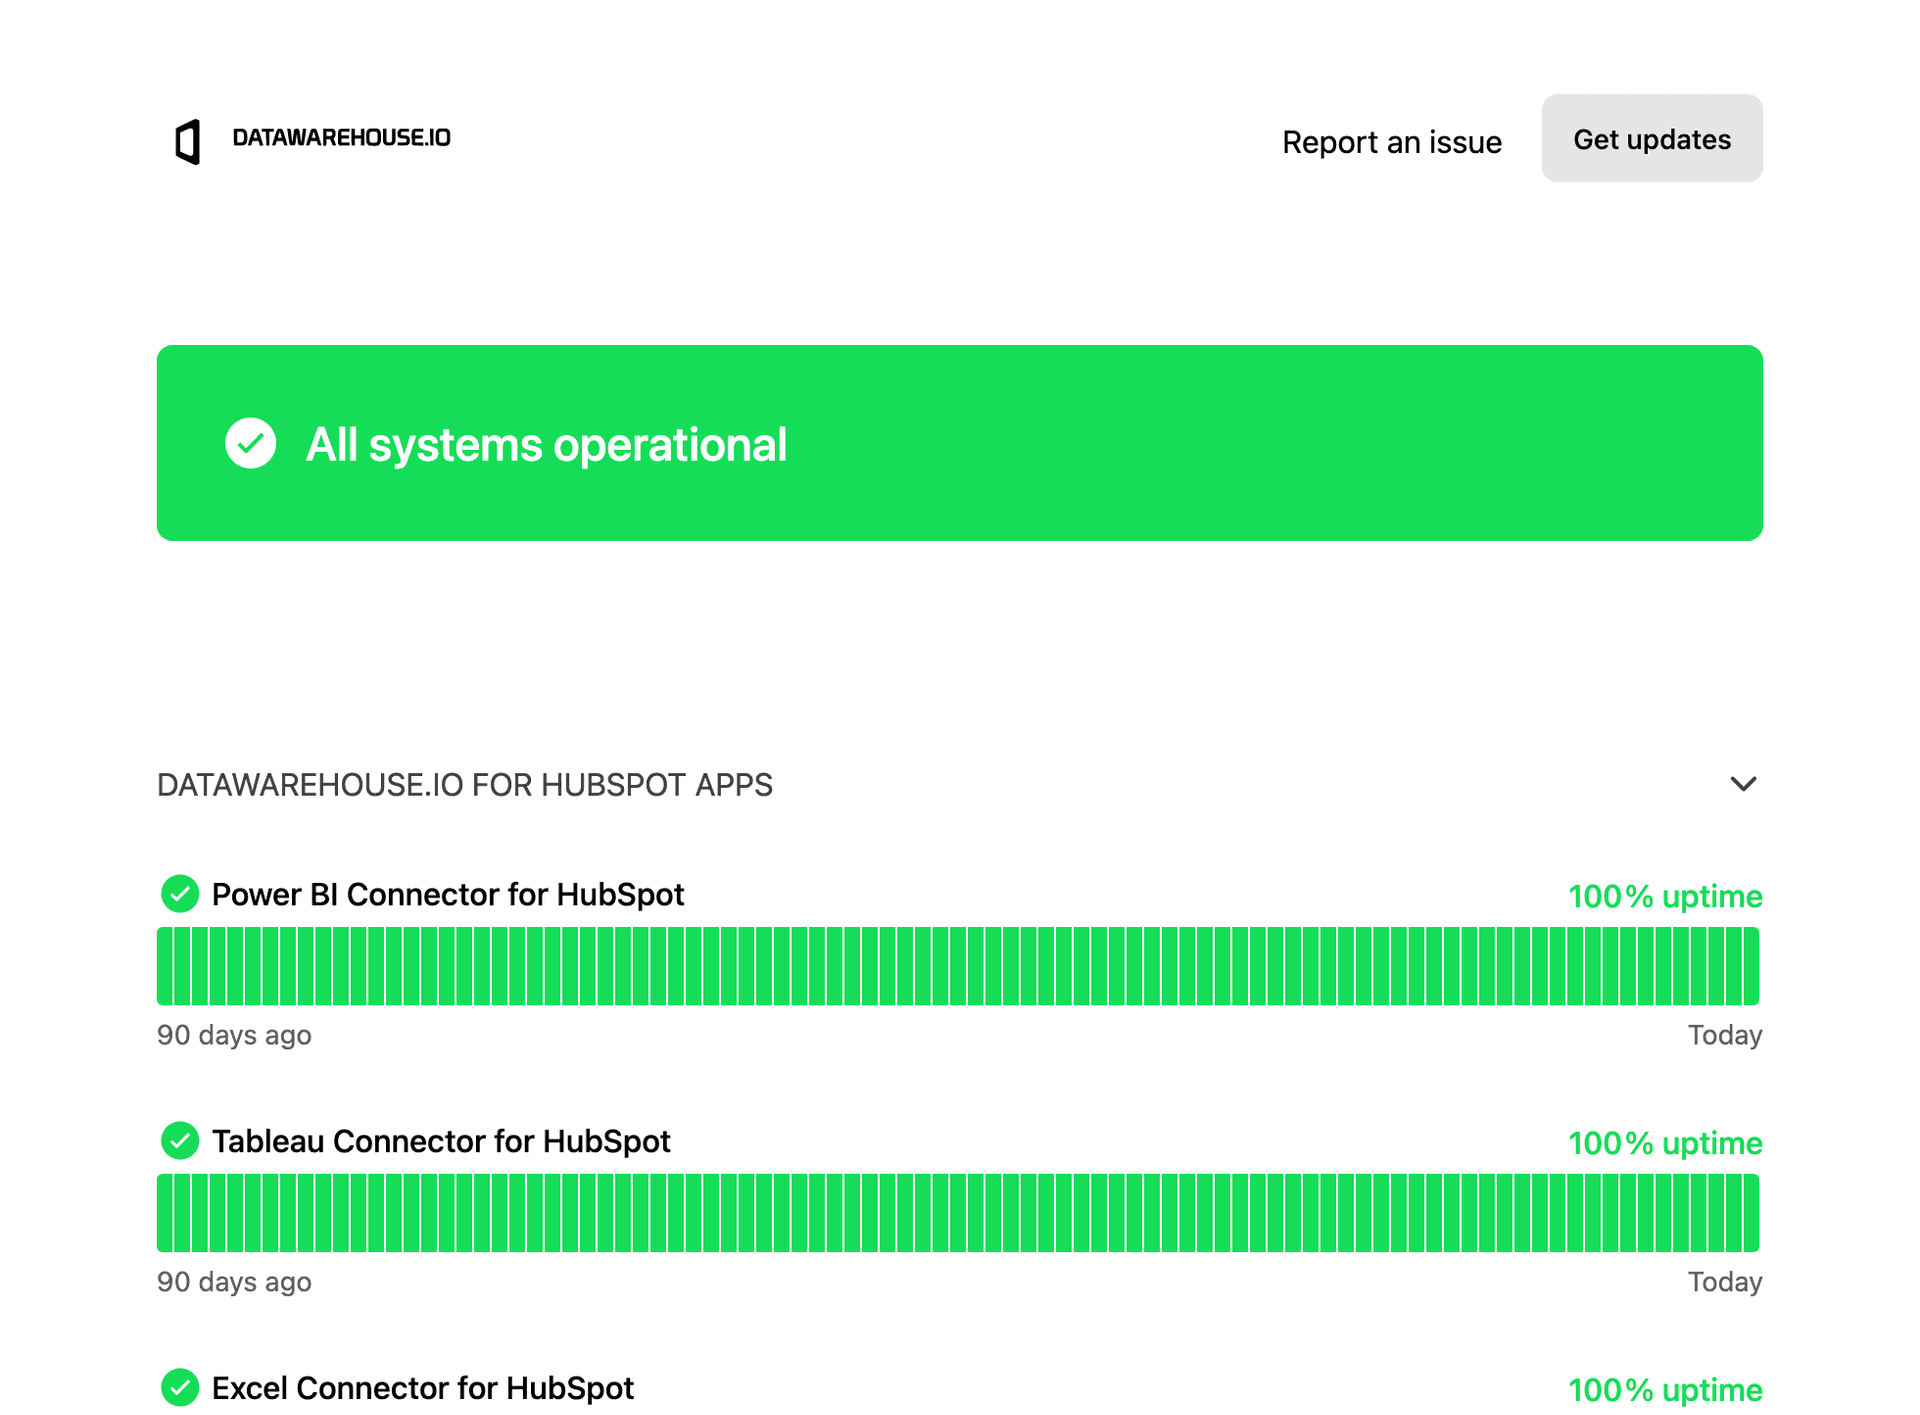Click 'Today' under Power BI chart
Image resolution: width=1920 pixels, height=1415 pixels.
1725,1035
